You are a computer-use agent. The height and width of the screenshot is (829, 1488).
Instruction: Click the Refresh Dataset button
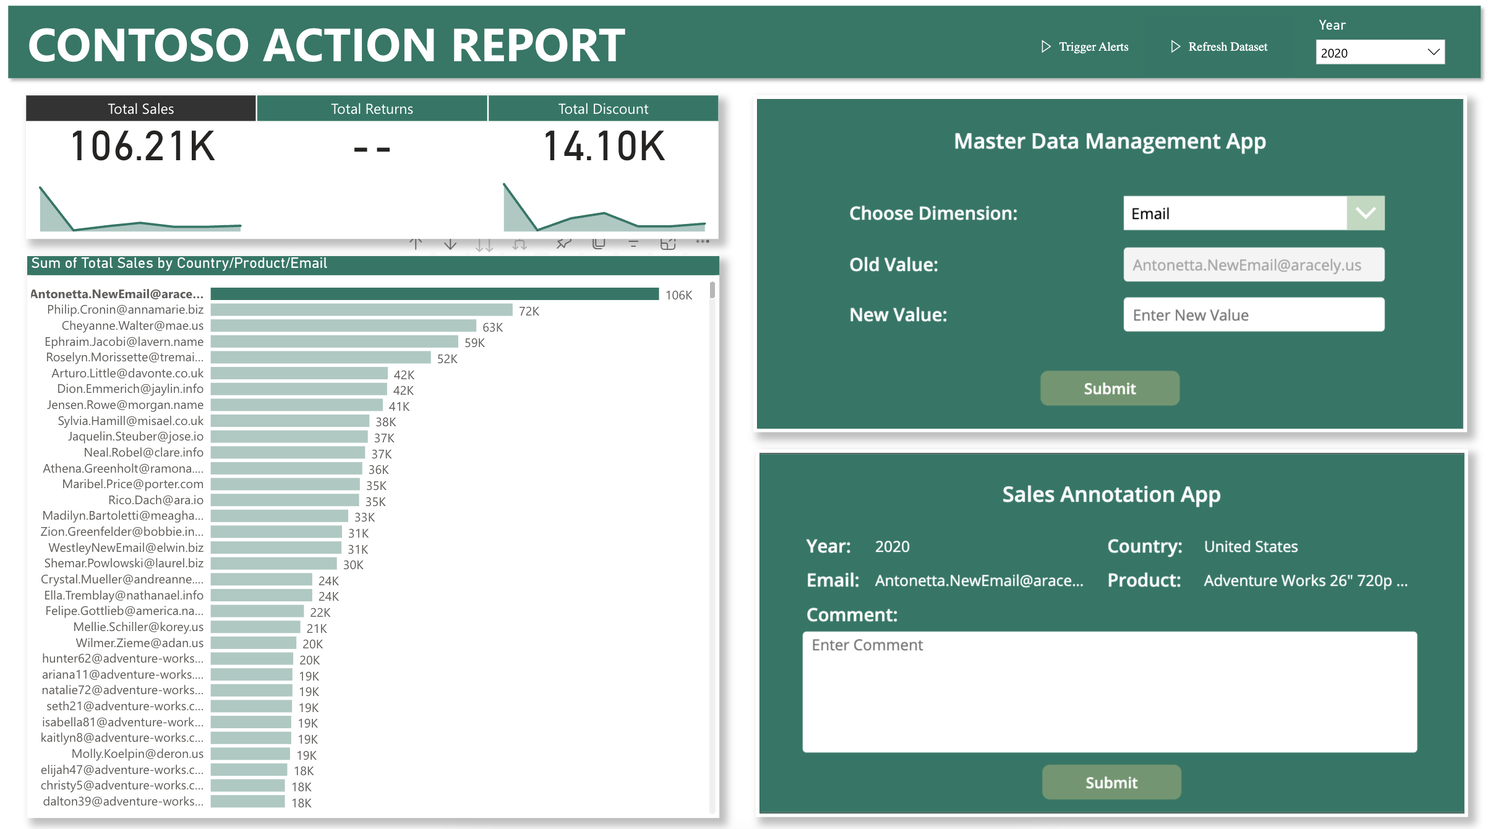click(1219, 47)
